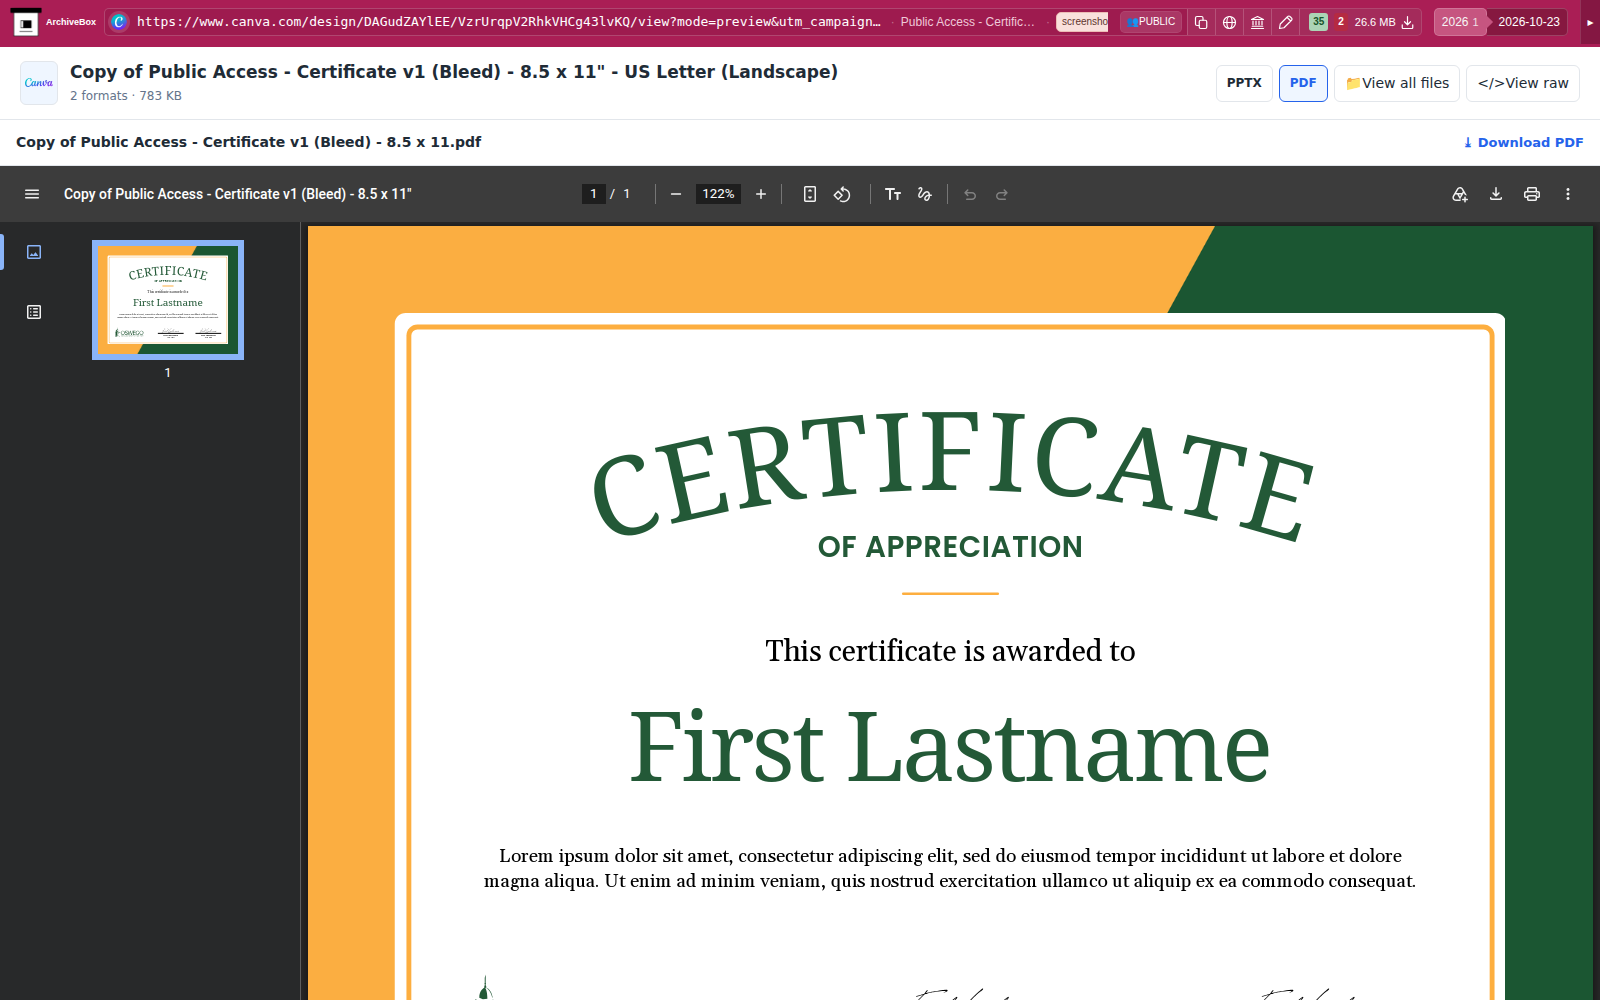Click the 122% zoom level field
Viewport: 1600px width, 1000px height.
coord(718,194)
